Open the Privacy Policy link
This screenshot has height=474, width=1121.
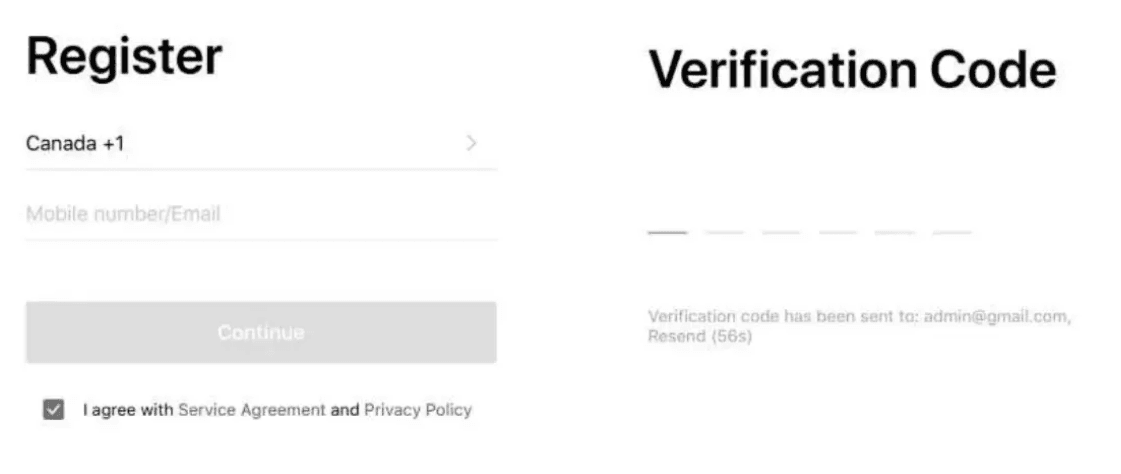[x=418, y=410]
